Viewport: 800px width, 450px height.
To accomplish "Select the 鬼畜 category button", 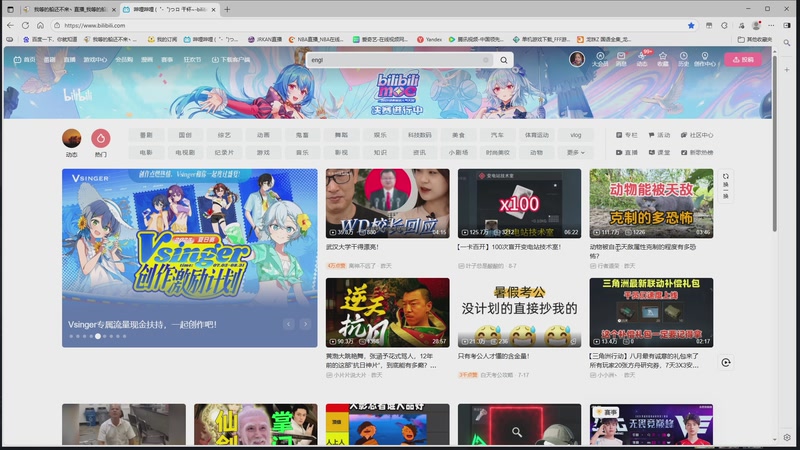I will [302, 135].
